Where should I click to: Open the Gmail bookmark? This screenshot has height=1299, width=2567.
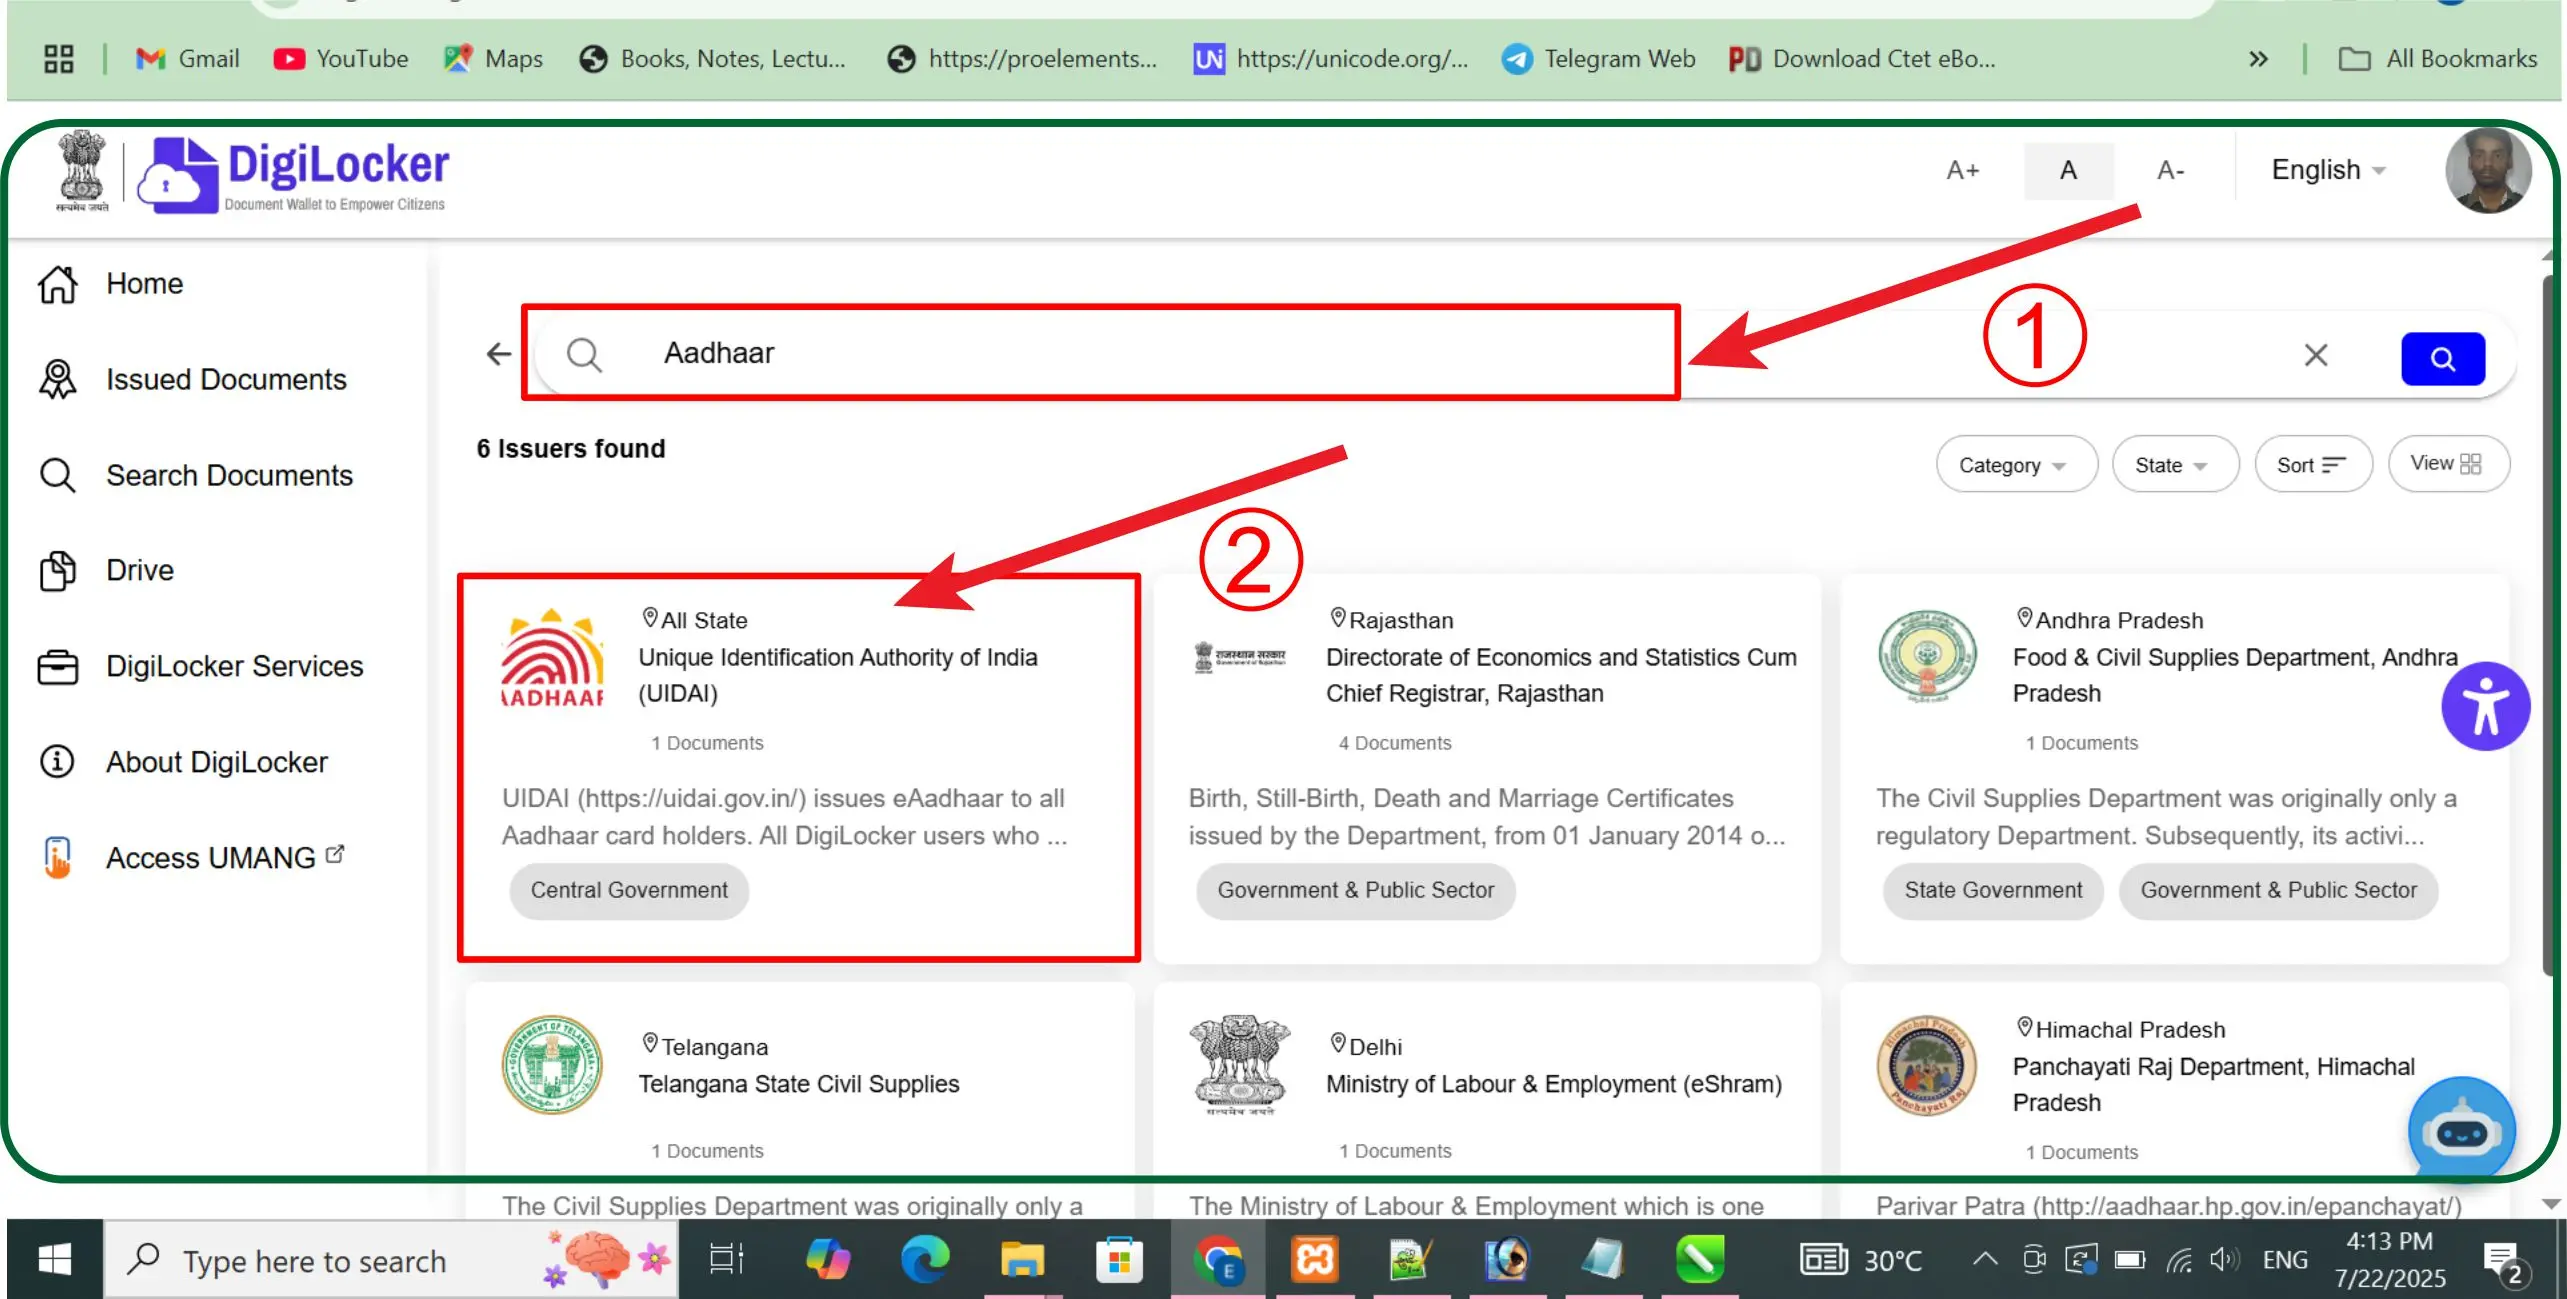tap(188, 59)
